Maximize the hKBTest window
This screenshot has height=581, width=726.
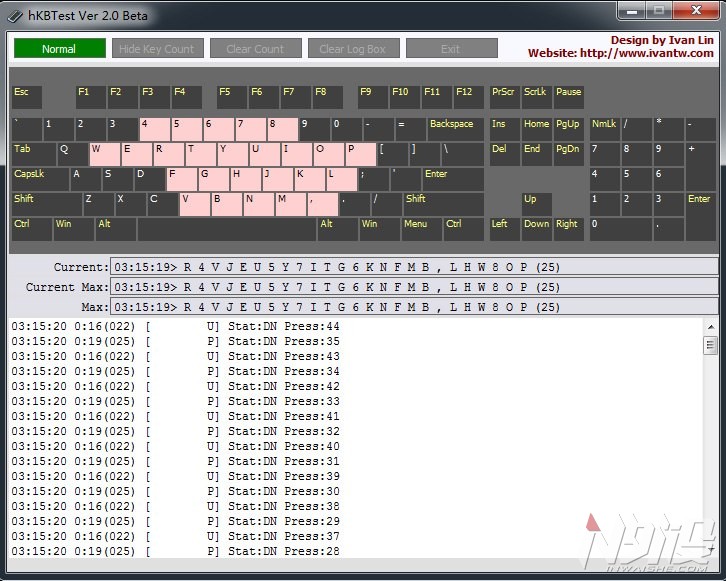(659, 10)
